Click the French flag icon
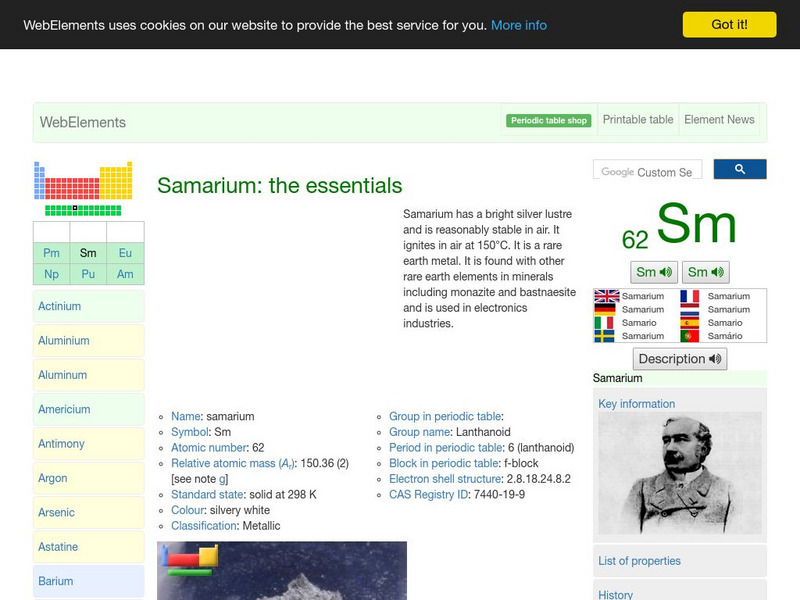Image resolution: width=800 pixels, height=600 pixels. 689,297
